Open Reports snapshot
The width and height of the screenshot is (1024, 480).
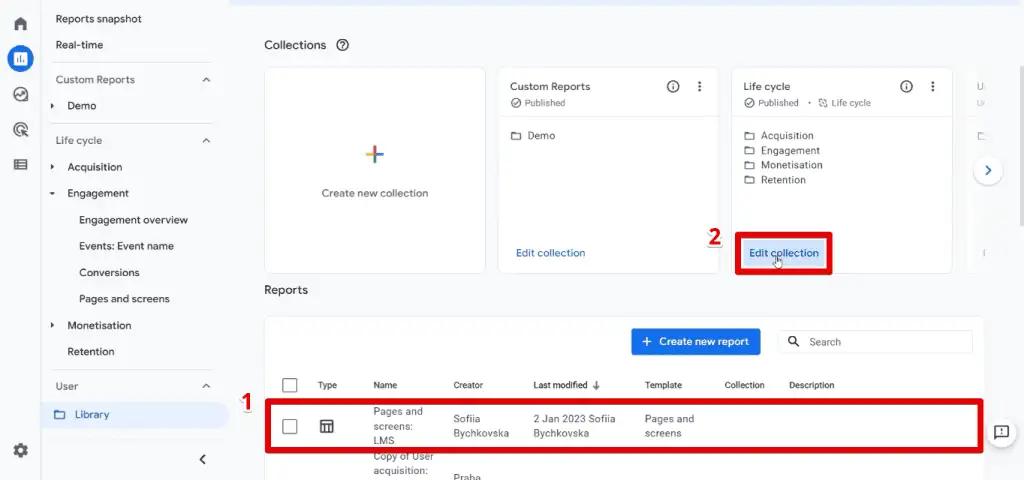(99, 19)
